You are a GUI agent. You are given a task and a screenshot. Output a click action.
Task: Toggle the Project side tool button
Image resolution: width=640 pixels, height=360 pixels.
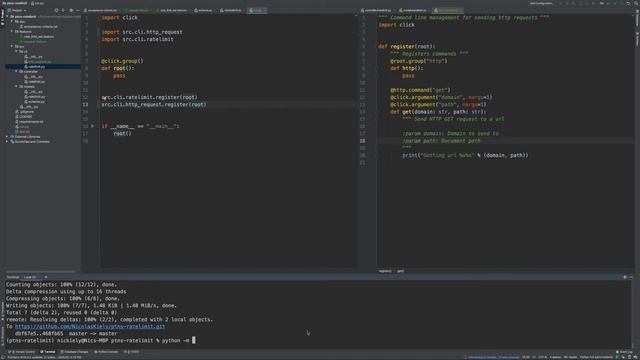[2, 17]
